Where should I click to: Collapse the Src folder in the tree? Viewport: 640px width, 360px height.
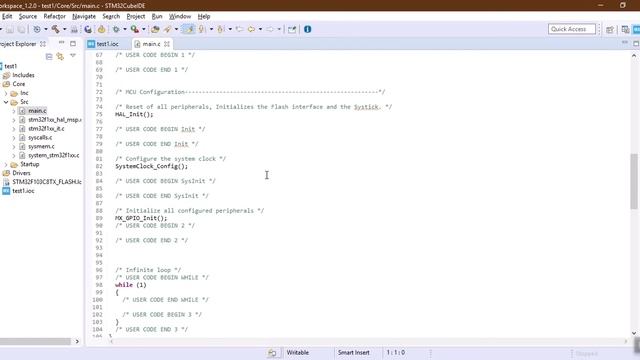pyautogui.click(x=6, y=102)
